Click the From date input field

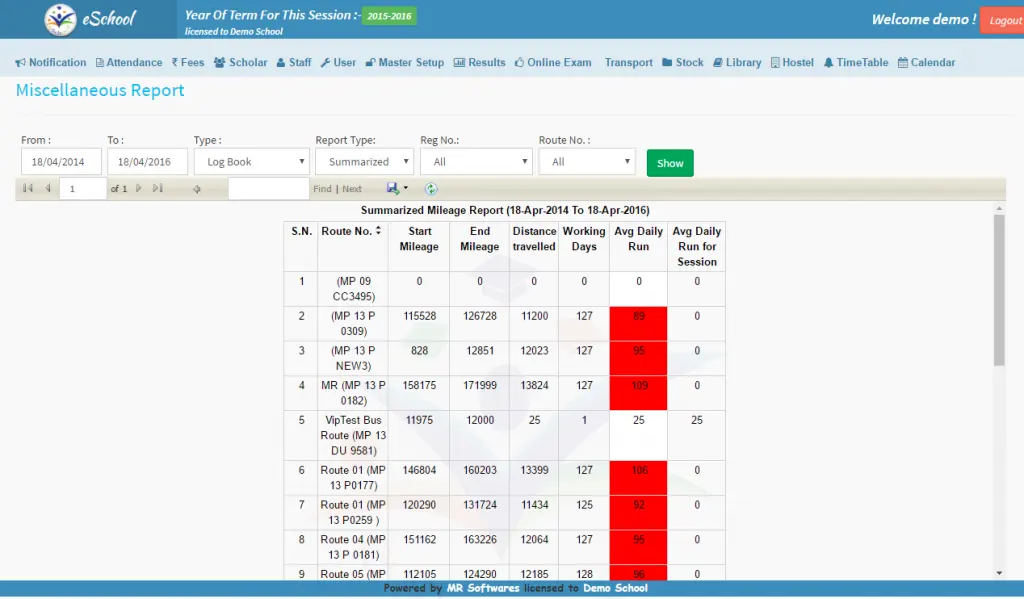point(61,161)
